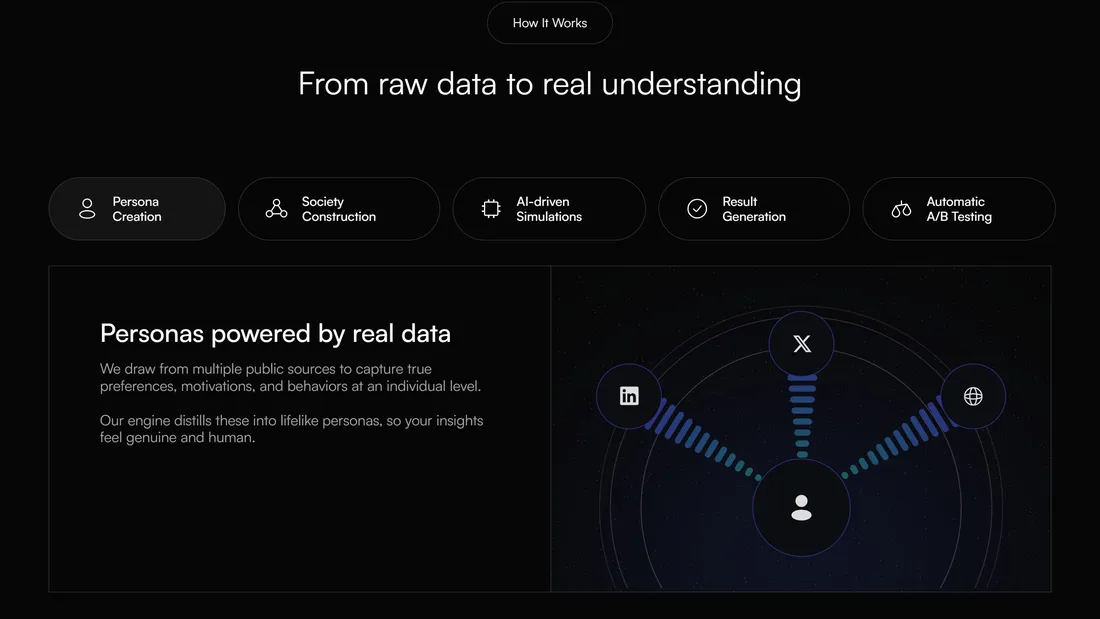This screenshot has height=619, width=1100.
Task: Click the central persona avatar icon
Action: tap(801, 507)
